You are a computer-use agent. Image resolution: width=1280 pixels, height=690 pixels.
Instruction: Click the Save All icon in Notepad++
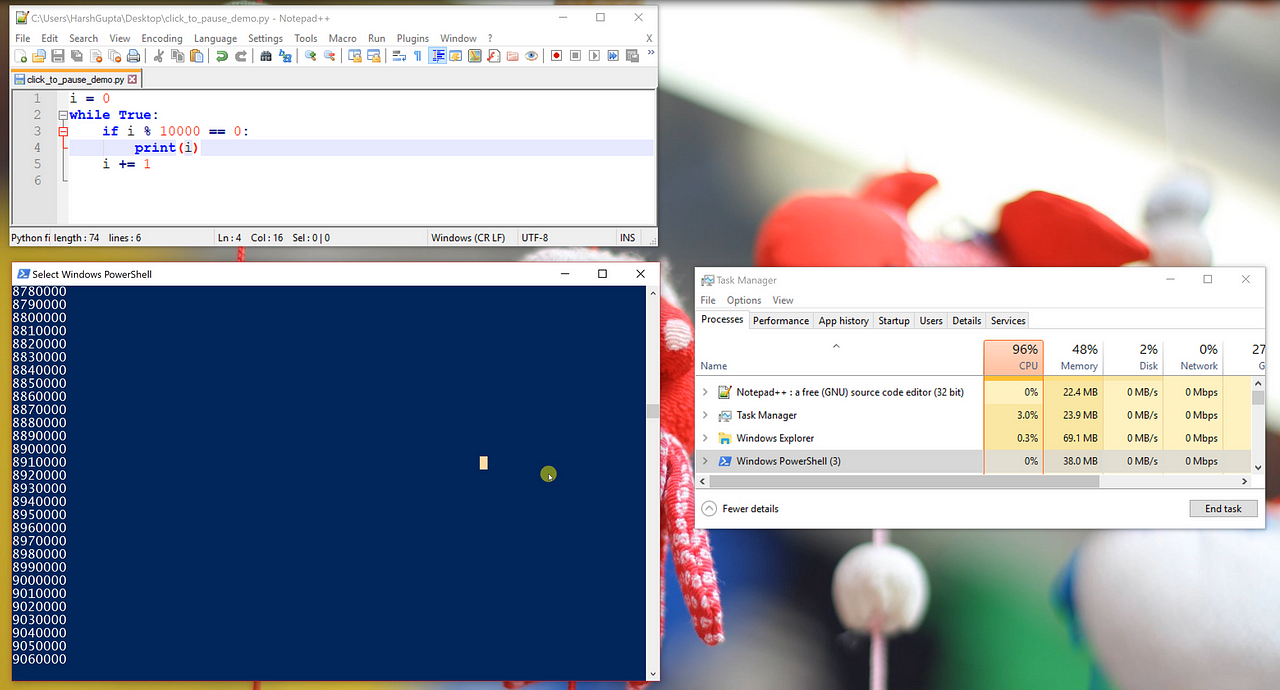tap(76, 56)
